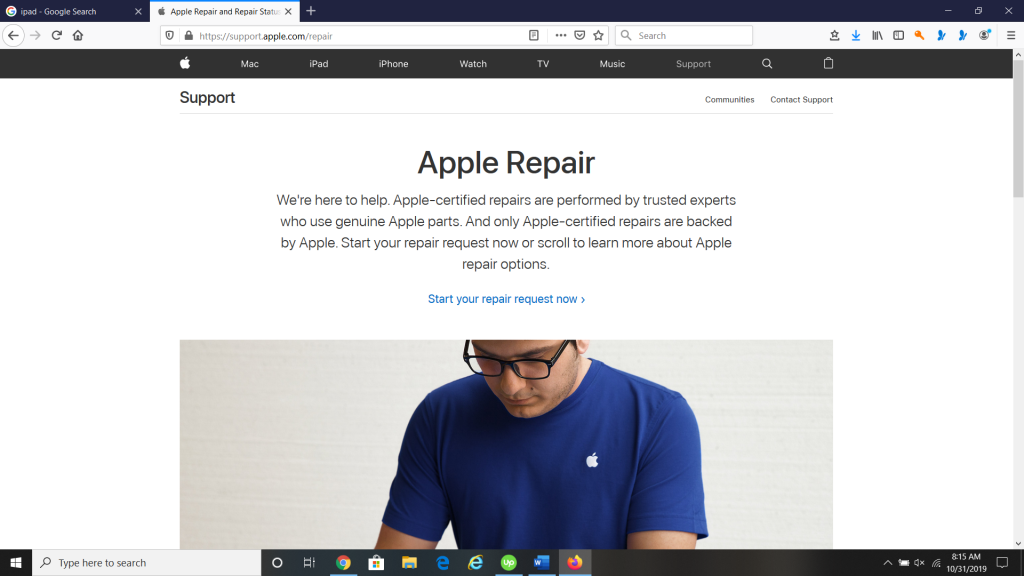This screenshot has height=576, width=1024.
Task: Open Chrome from the taskbar
Action: [343, 562]
